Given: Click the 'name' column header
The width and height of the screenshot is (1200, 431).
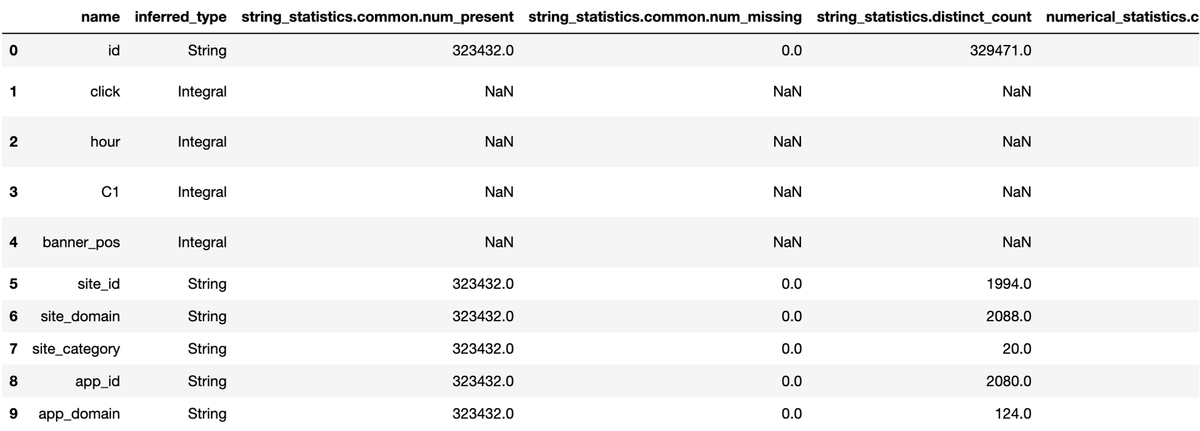Looking at the screenshot, I should click(x=103, y=17).
